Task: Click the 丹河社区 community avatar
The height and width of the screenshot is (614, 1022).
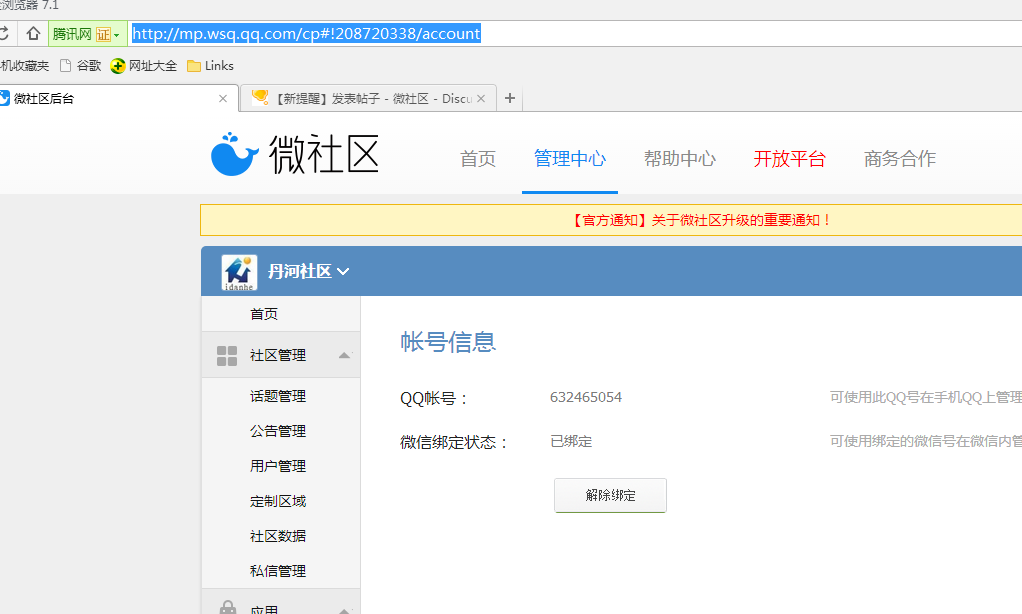Action: [x=239, y=272]
